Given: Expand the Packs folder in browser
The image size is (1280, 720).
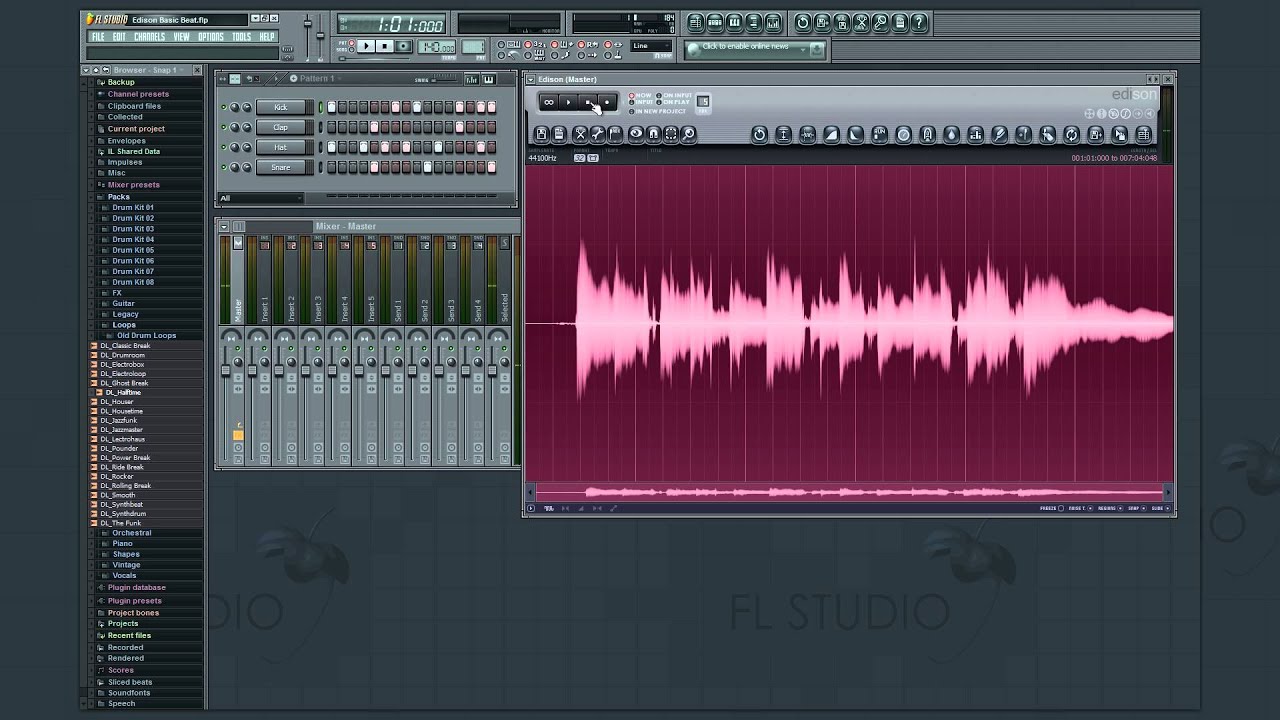Looking at the screenshot, I should point(119,197).
